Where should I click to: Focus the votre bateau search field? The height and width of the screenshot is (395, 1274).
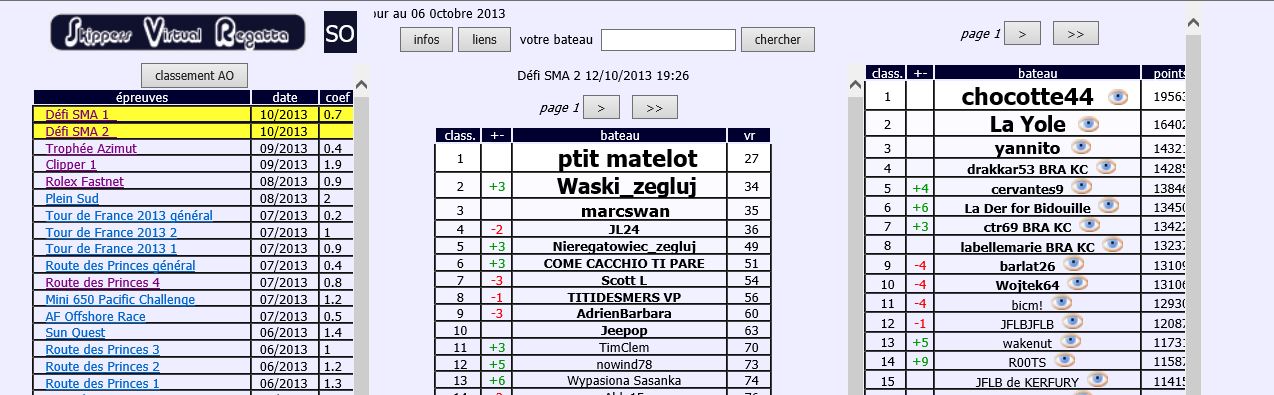(668, 40)
